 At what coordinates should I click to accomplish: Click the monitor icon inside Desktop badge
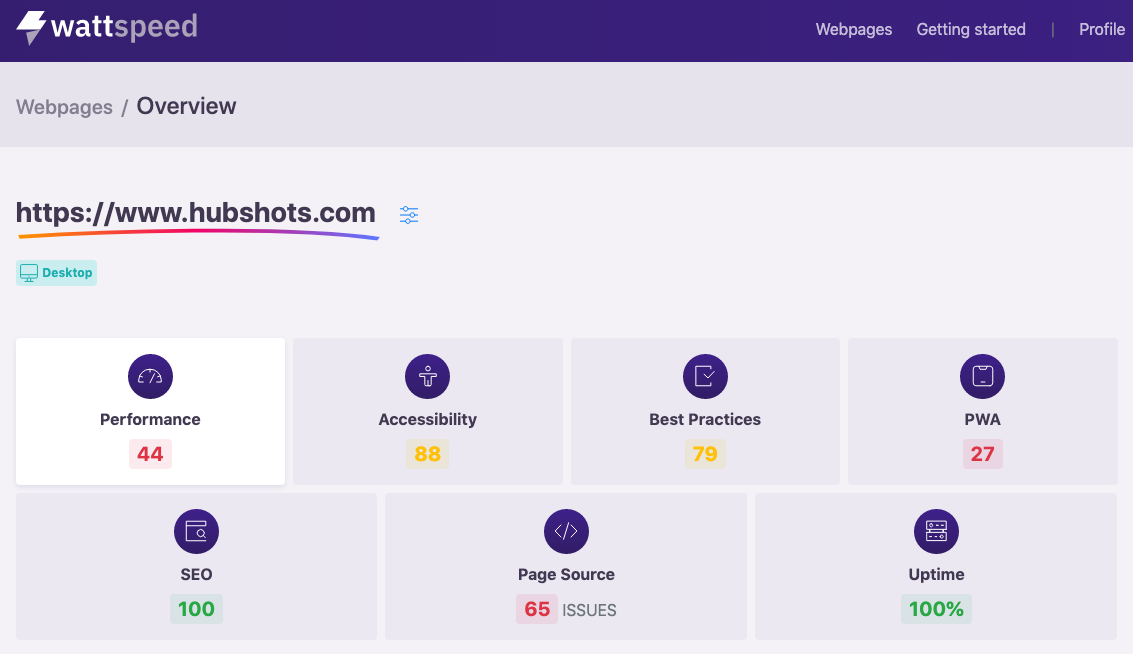pos(29,272)
